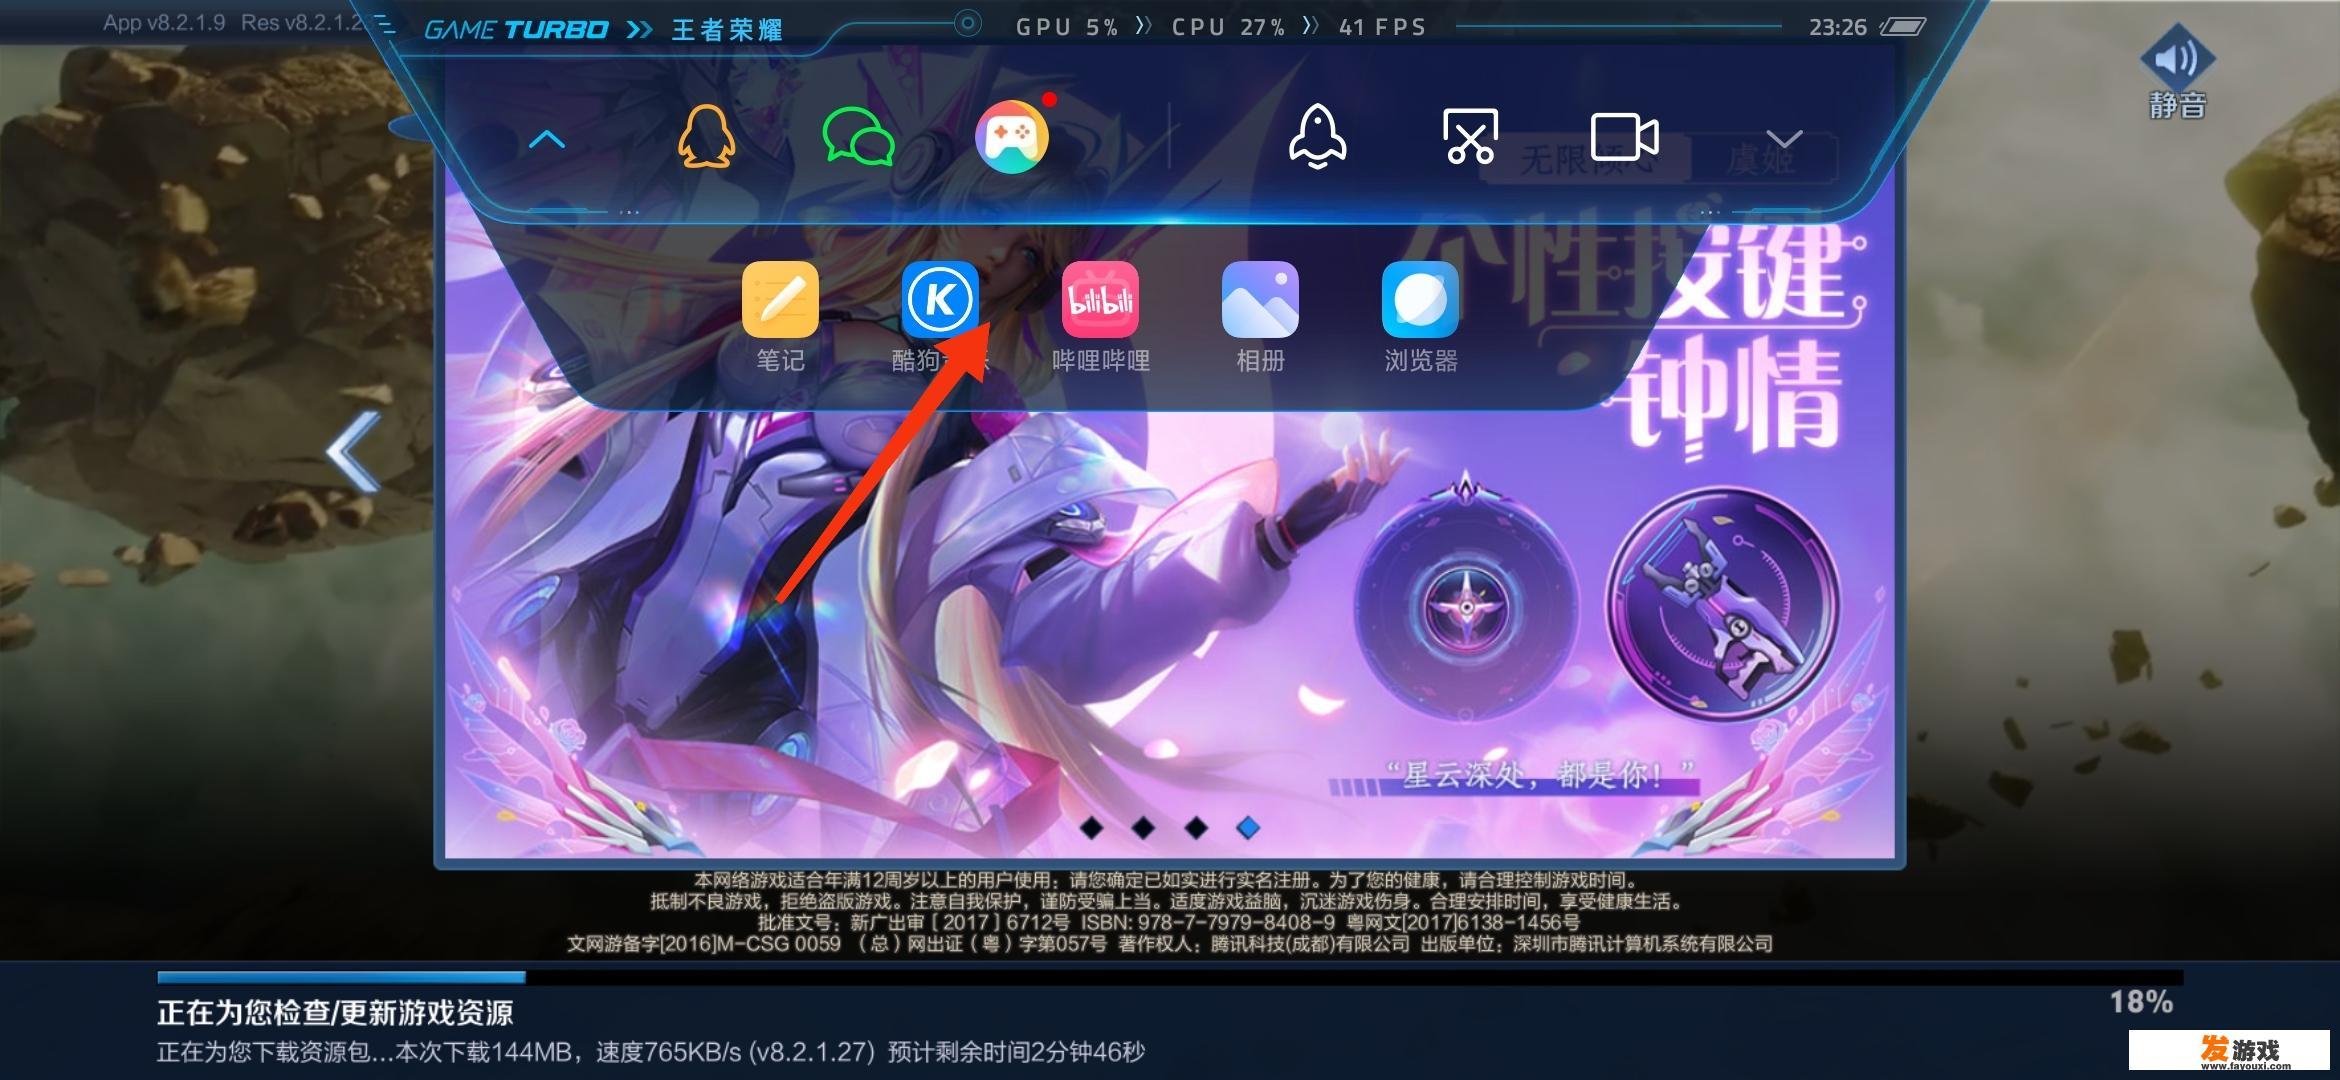Screen dimensions: 2340x1080
Task: Click the App v8.2.1.9 version label
Action: tap(164, 22)
